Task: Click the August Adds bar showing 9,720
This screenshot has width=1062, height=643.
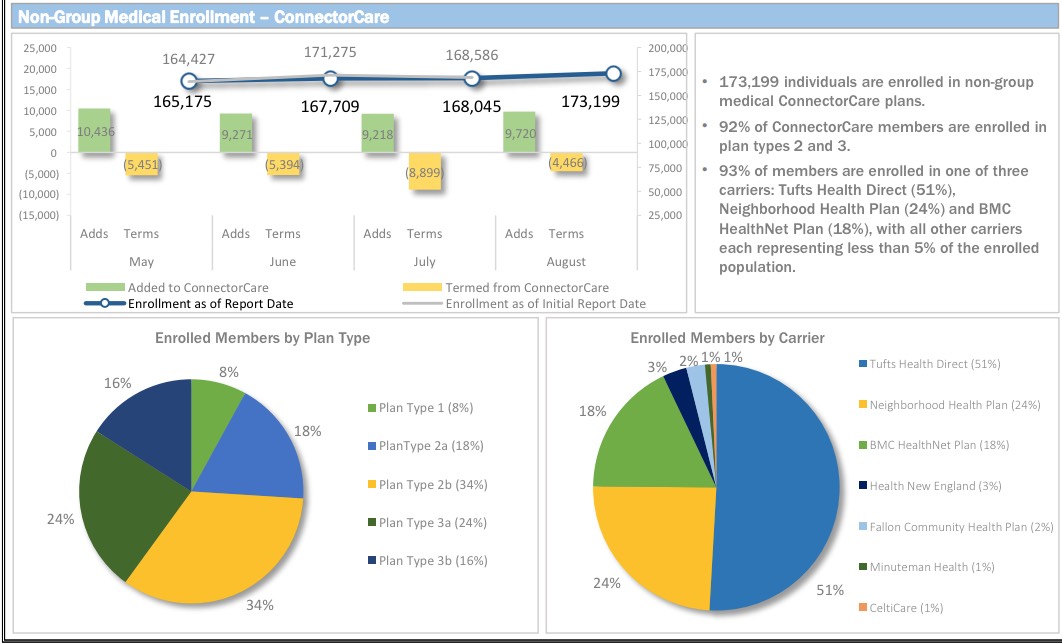Action: click(519, 132)
